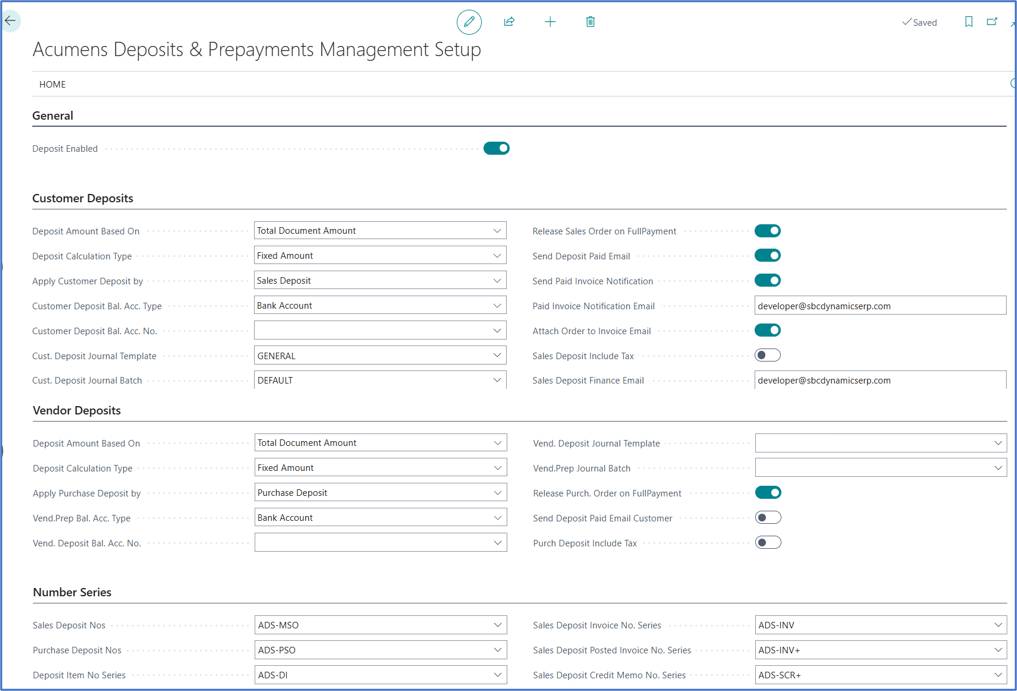Open the HOME menu tab

point(53,84)
